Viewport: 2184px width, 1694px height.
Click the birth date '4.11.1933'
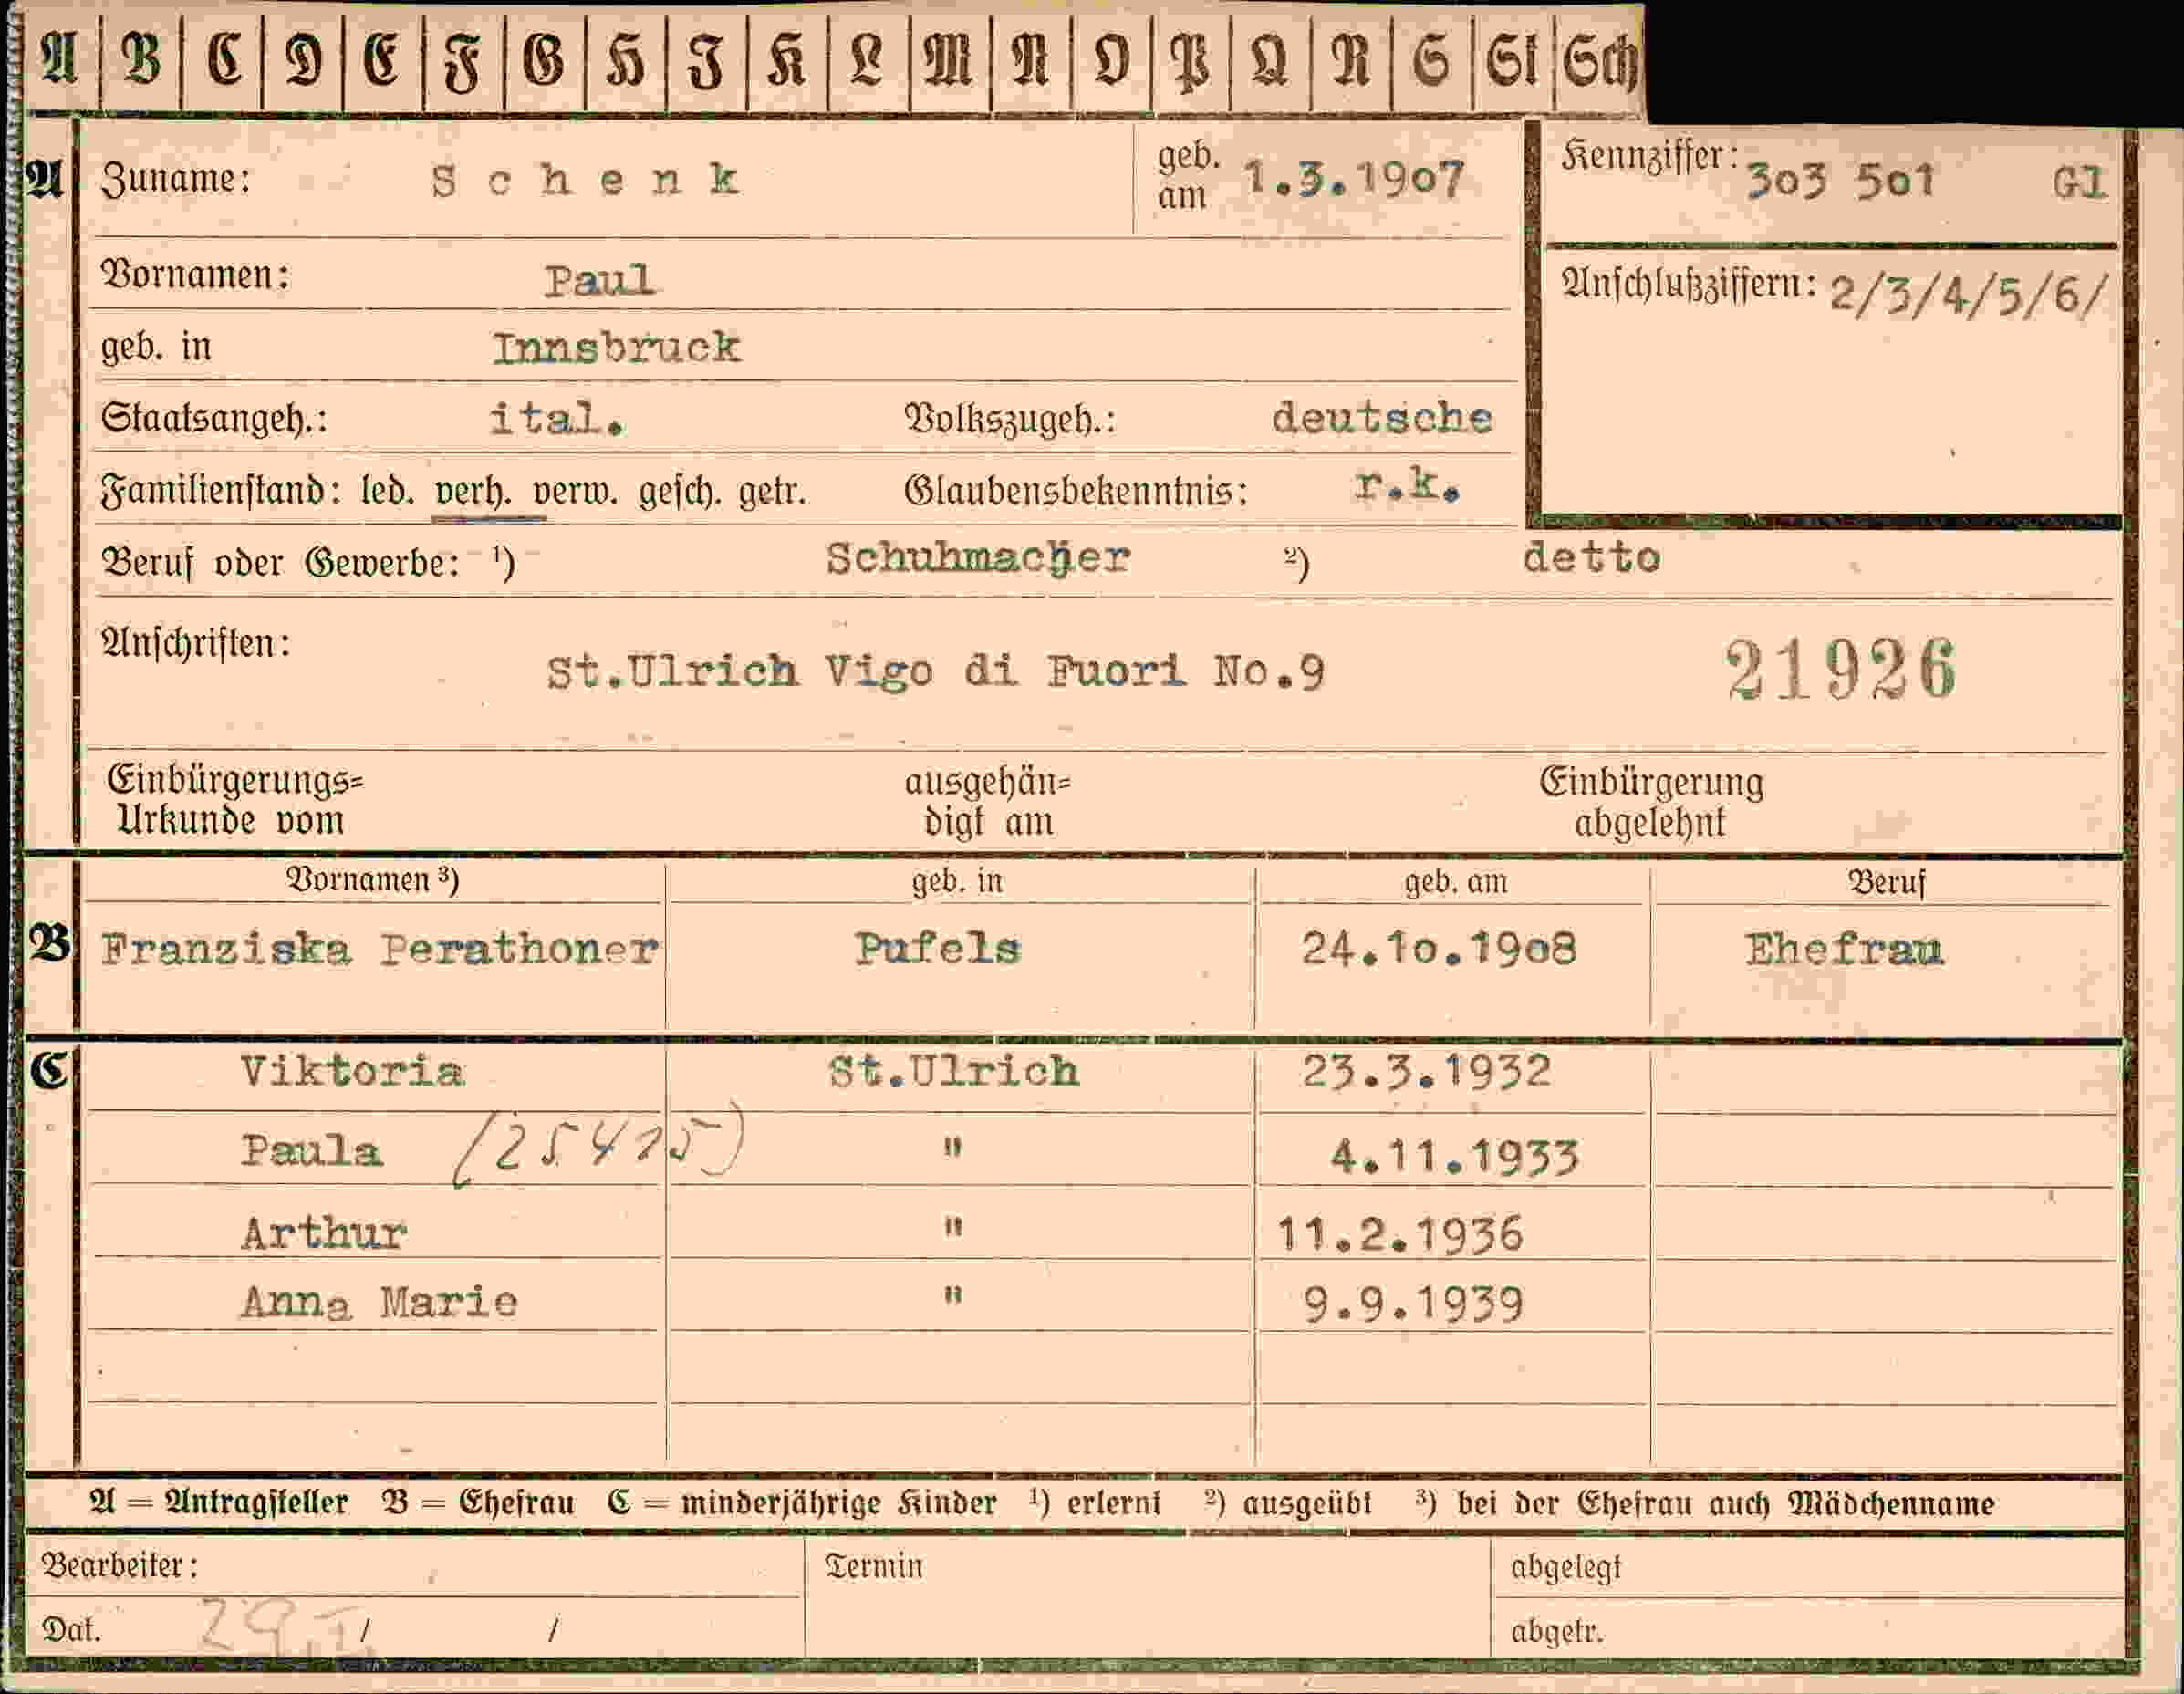coord(1454,1157)
